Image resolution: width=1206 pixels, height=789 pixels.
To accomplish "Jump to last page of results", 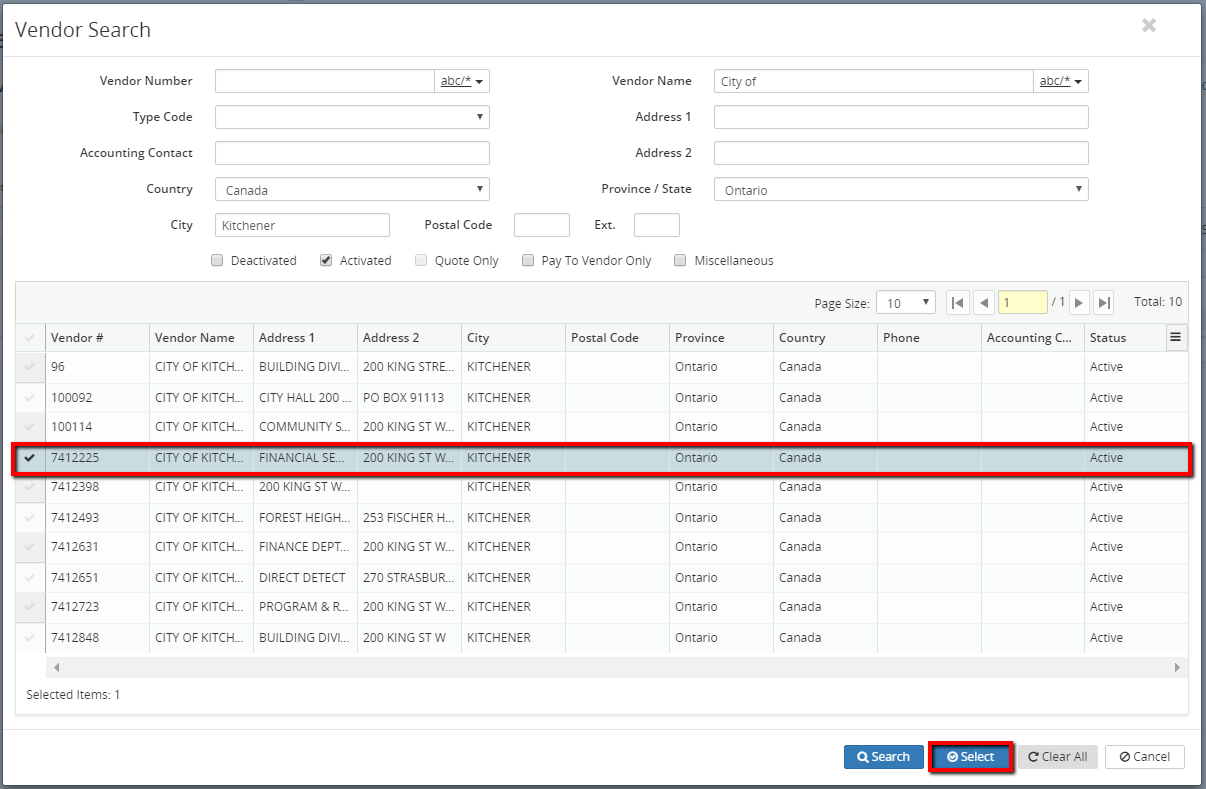I will [1104, 303].
